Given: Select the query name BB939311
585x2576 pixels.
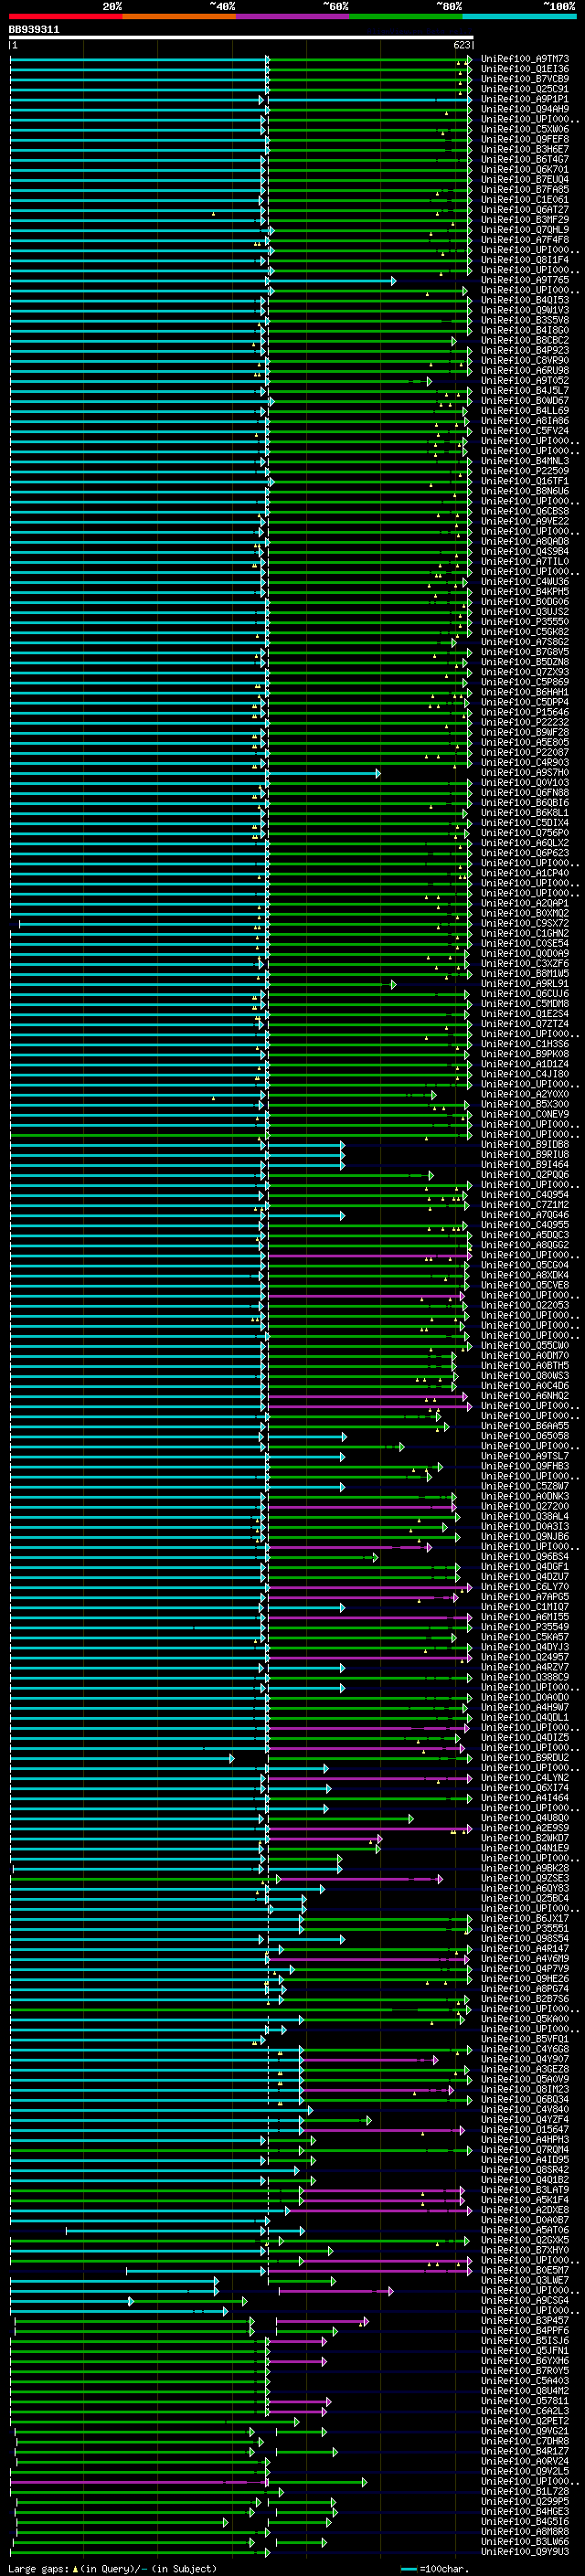Looking at the screenshot, I should click(x=34, y=29).
